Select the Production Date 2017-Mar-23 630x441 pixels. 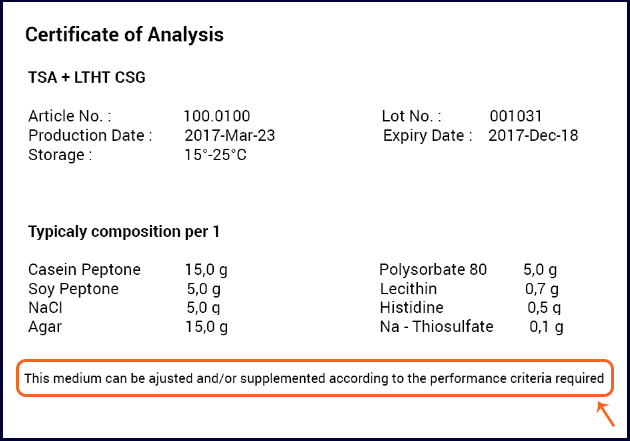point(230,135)
